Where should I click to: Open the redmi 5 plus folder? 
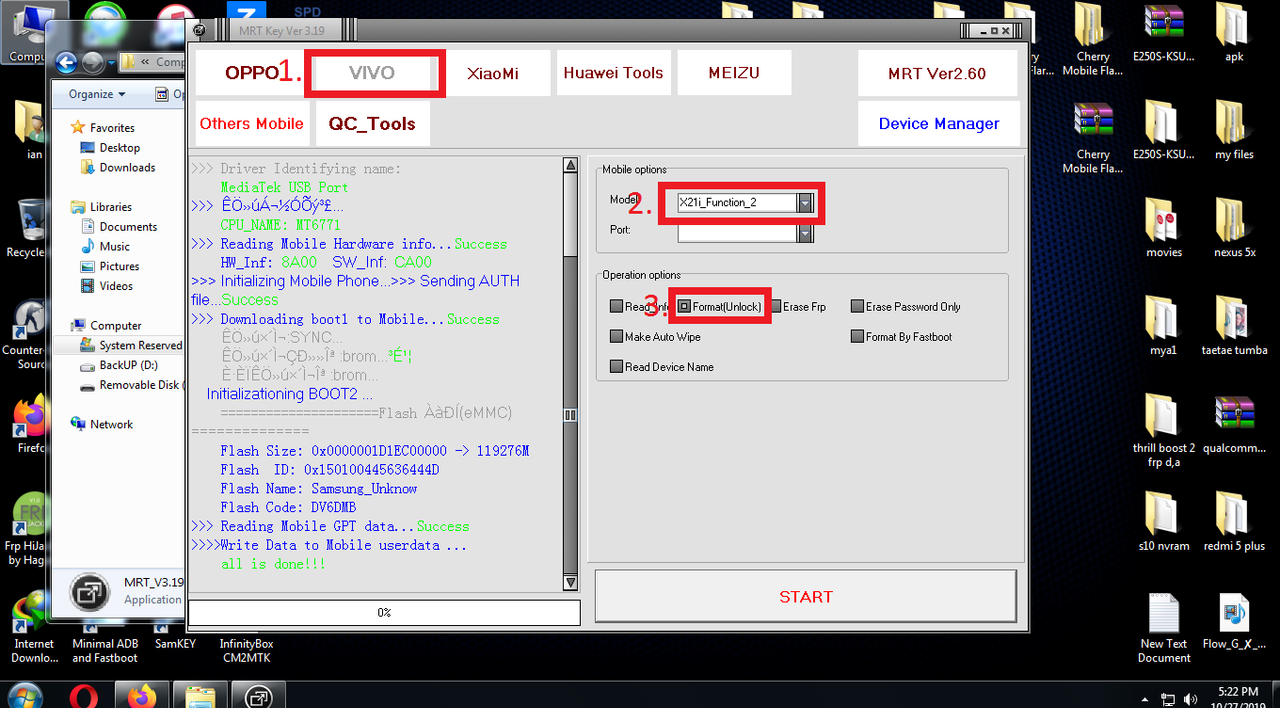(x=1234, y=522)
